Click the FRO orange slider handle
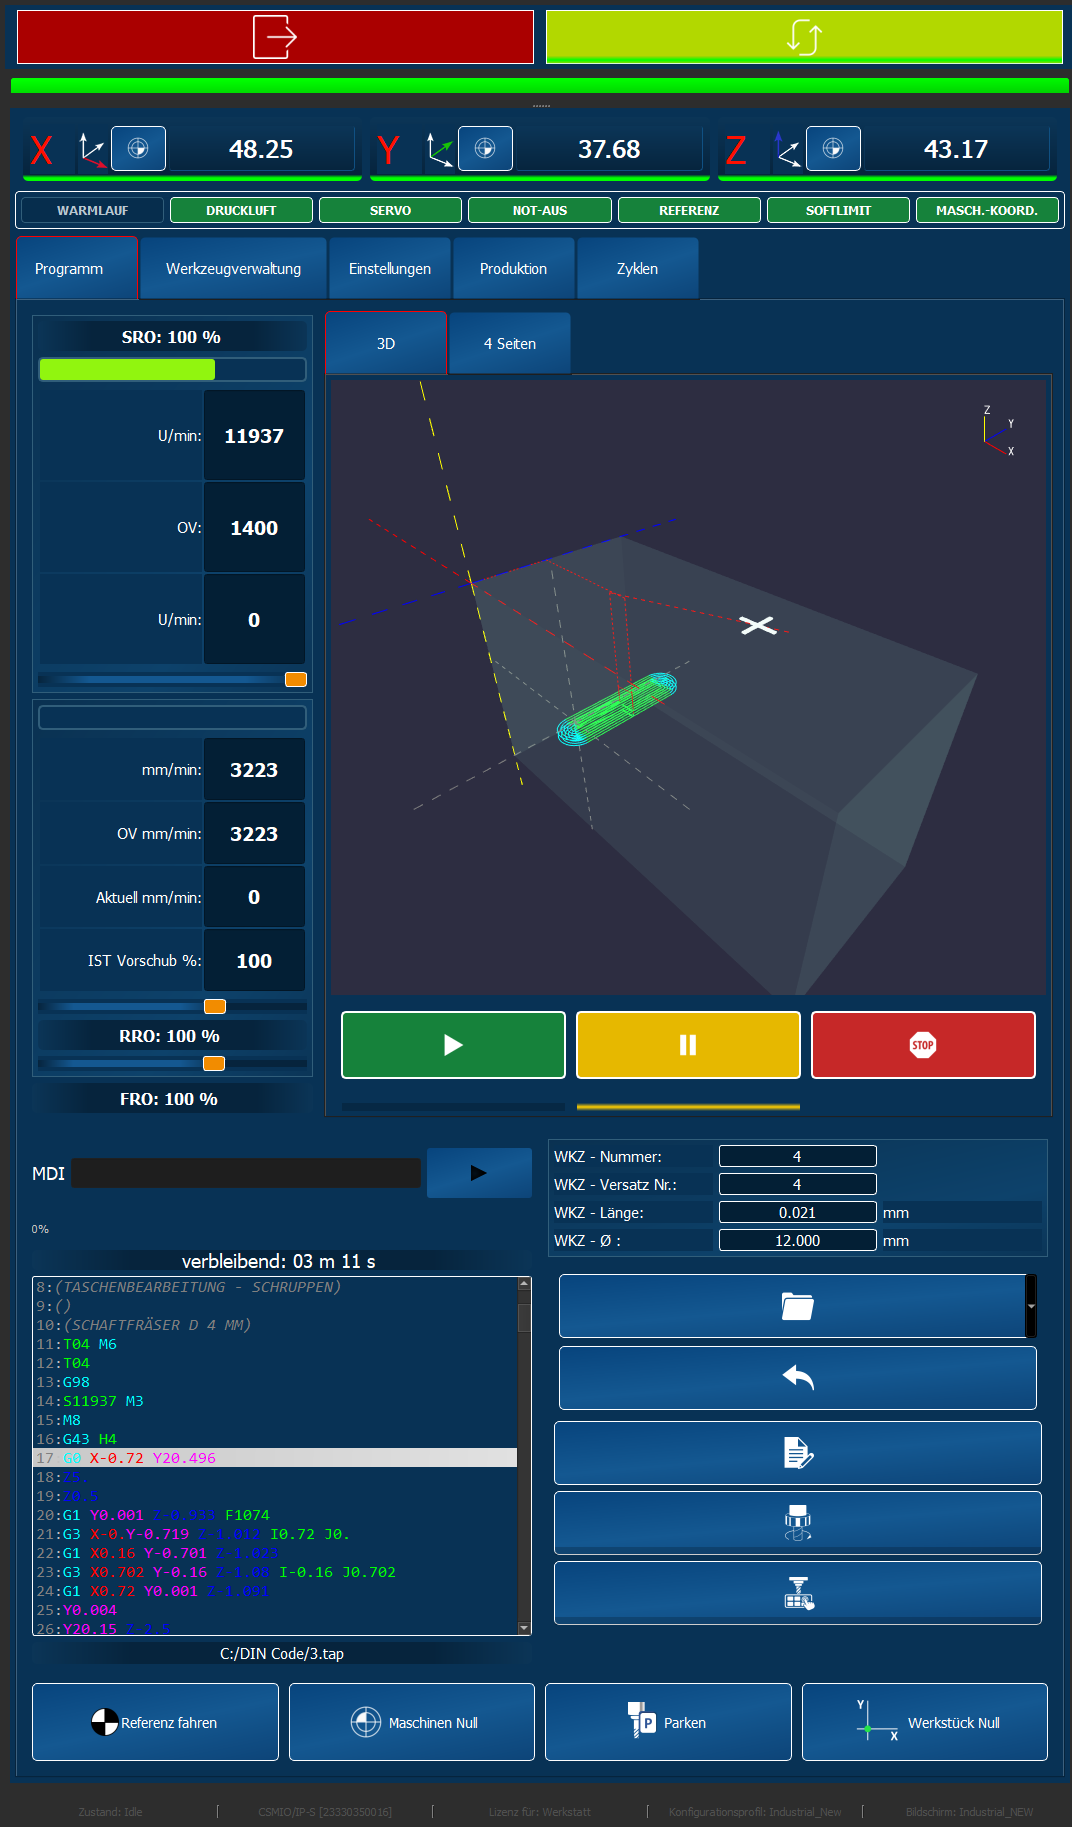 coord(214,1063)
